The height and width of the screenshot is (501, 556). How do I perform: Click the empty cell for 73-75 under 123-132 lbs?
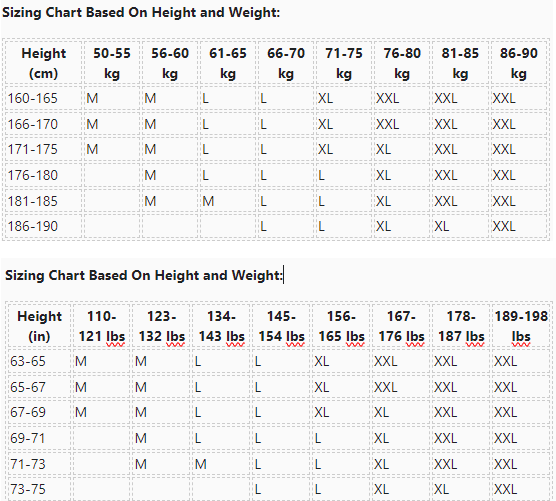coord(161,489)
